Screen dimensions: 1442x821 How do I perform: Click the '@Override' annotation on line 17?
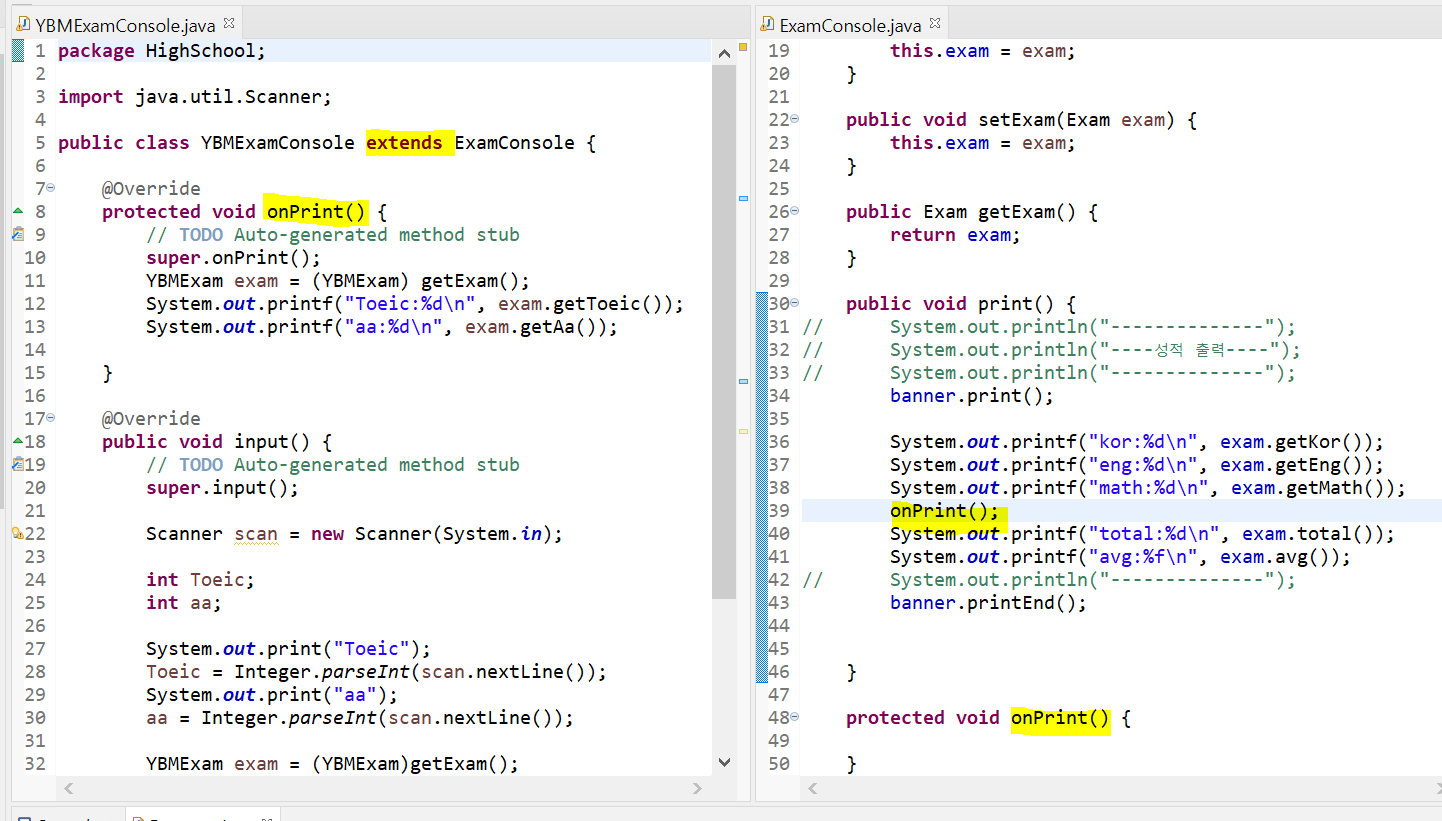[151, 418]
